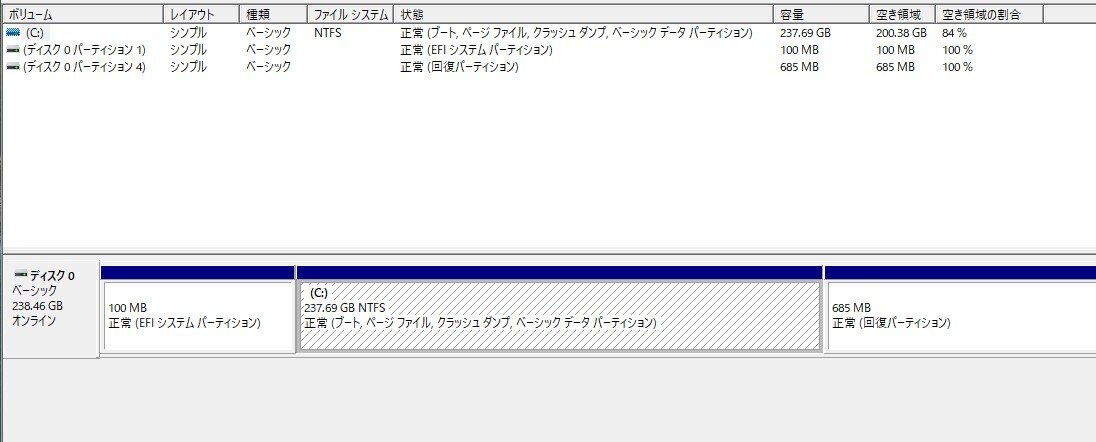The height and width of the screenshot is (442, 1096).
Task: Click the Disk 0 Partition 1 volume icon
Action: [x=13, y=50]
